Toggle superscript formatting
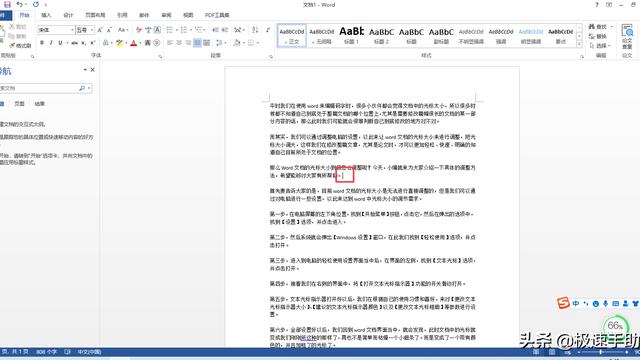The width and height of the screenshot is (640, 360). pyautogui.click(x=93, y=43)
